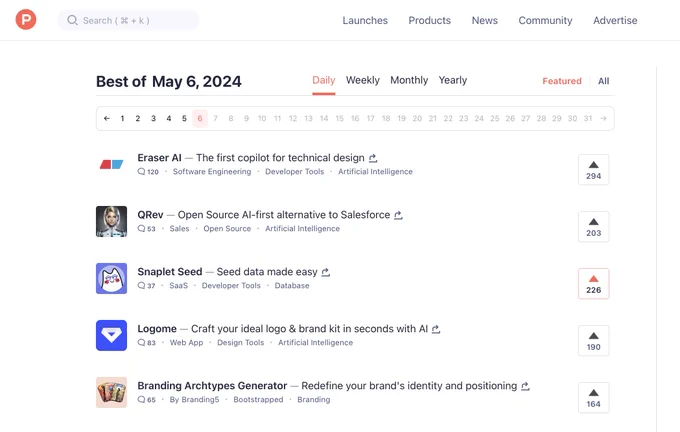Open the Products menu
Image resolution: width=680 pixels, height=432 pixels.
point(429,20)
